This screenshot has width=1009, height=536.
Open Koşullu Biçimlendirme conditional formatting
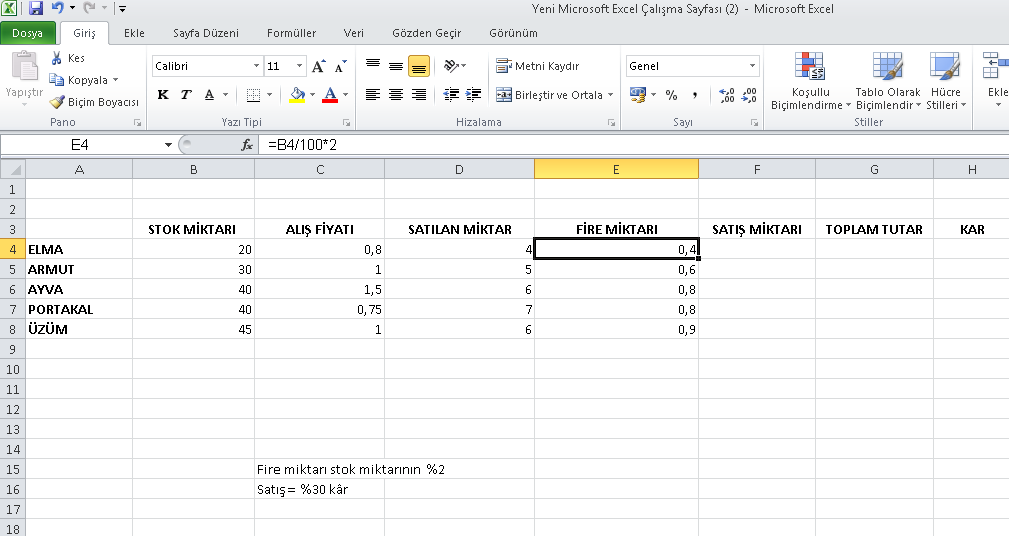[x=810, y=81]
